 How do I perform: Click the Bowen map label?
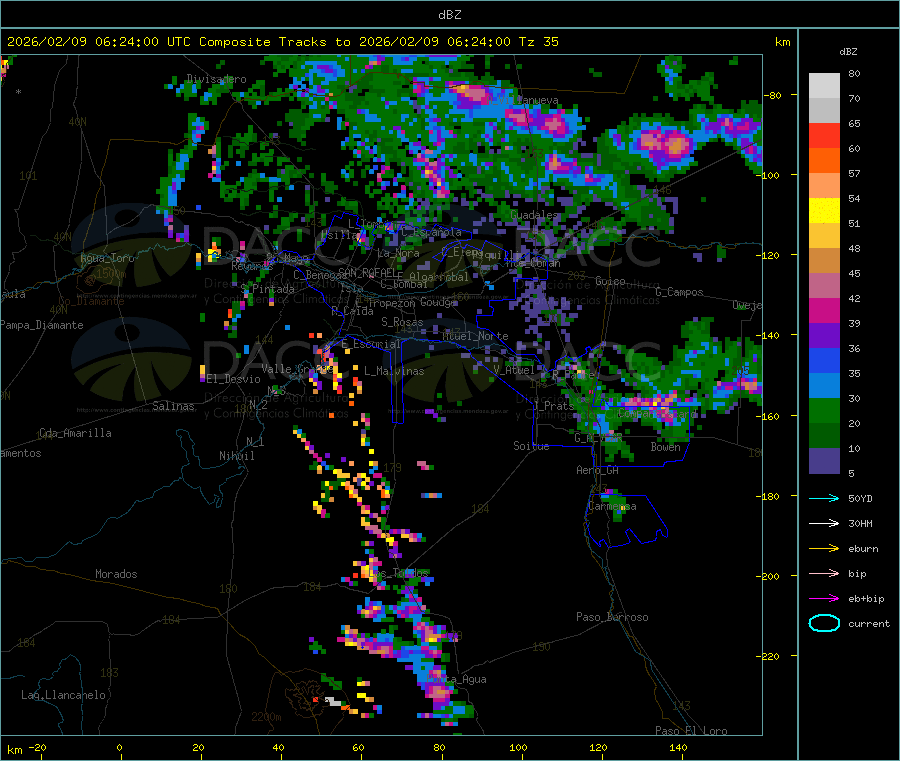click(x=666, y=447)
